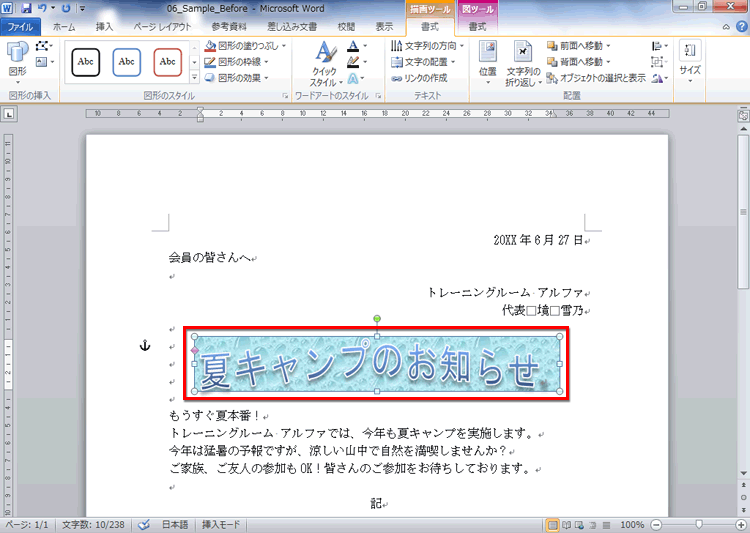Click the green rotation handle of WordArt
Screen dimensions: 750x533
tap(377, 319)
